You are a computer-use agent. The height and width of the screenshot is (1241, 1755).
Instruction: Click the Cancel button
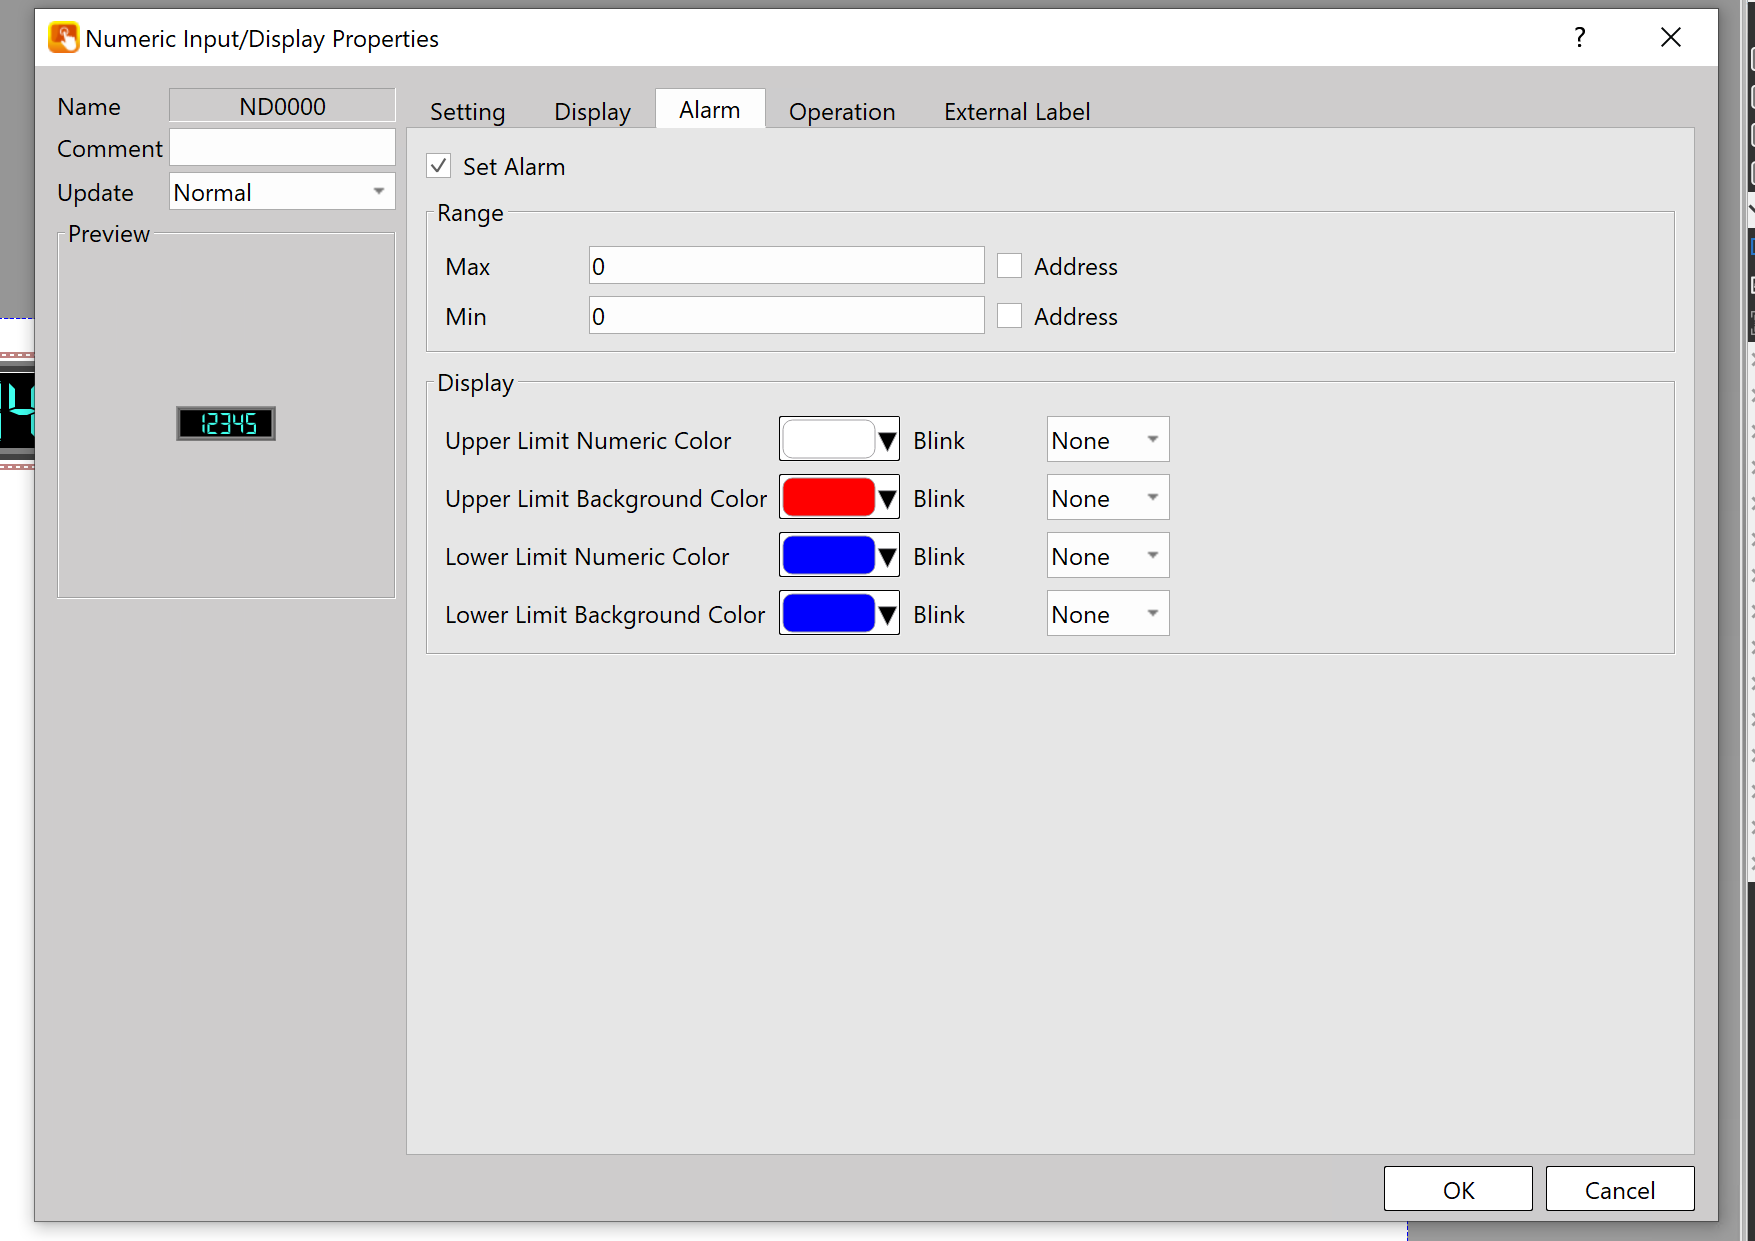[x=1619, y=1189]
